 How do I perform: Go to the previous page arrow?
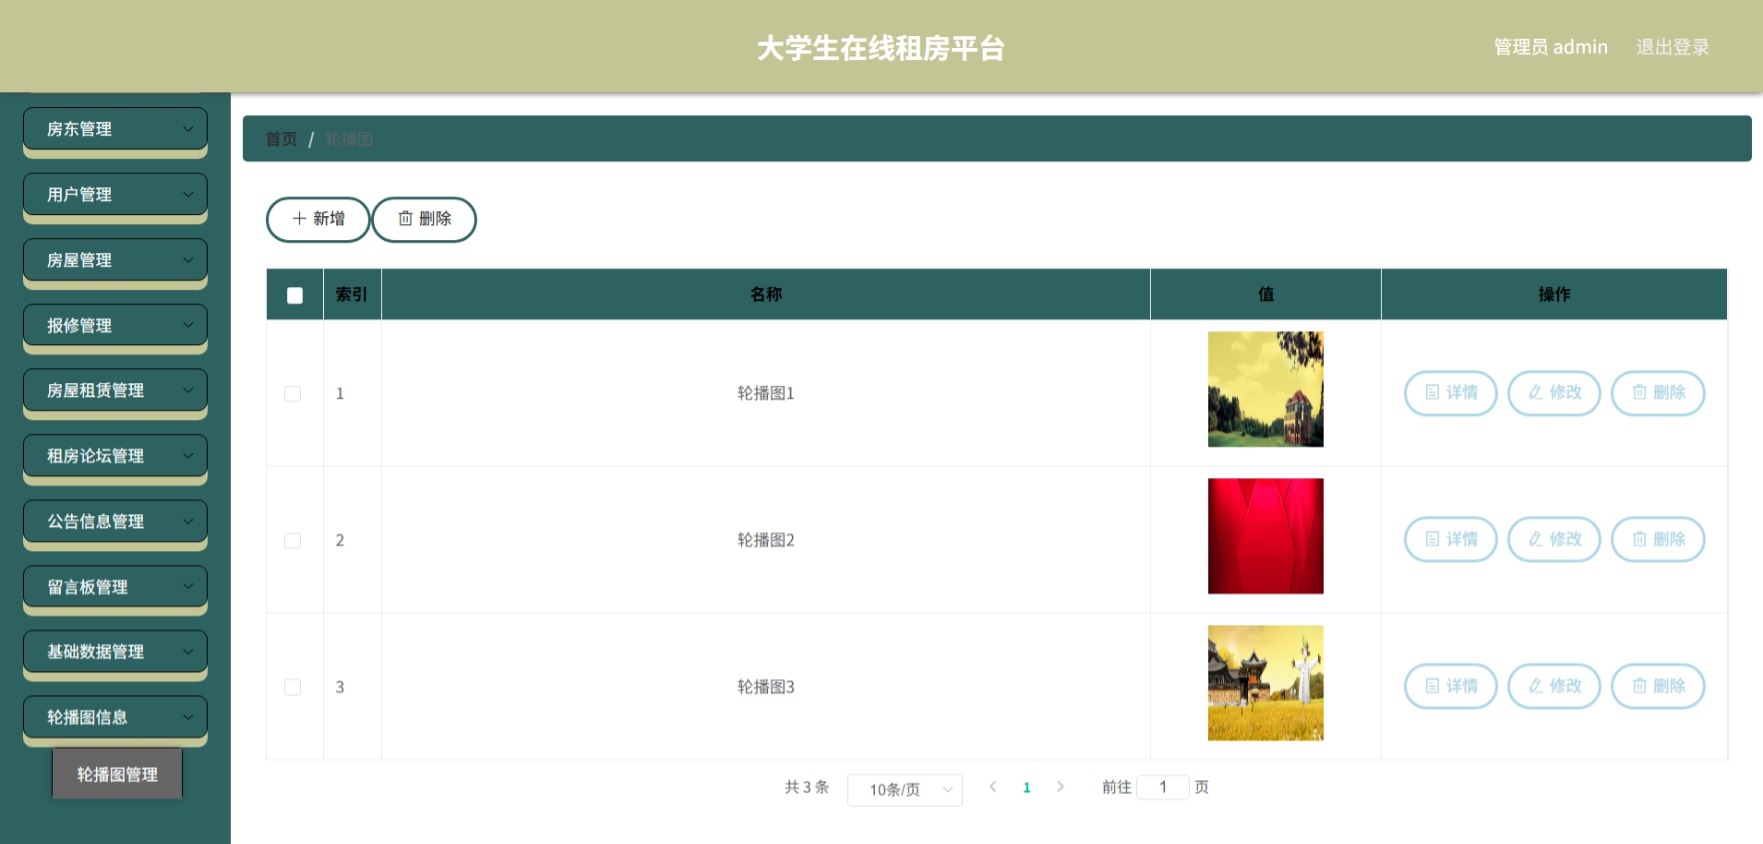tap(993, 787)
